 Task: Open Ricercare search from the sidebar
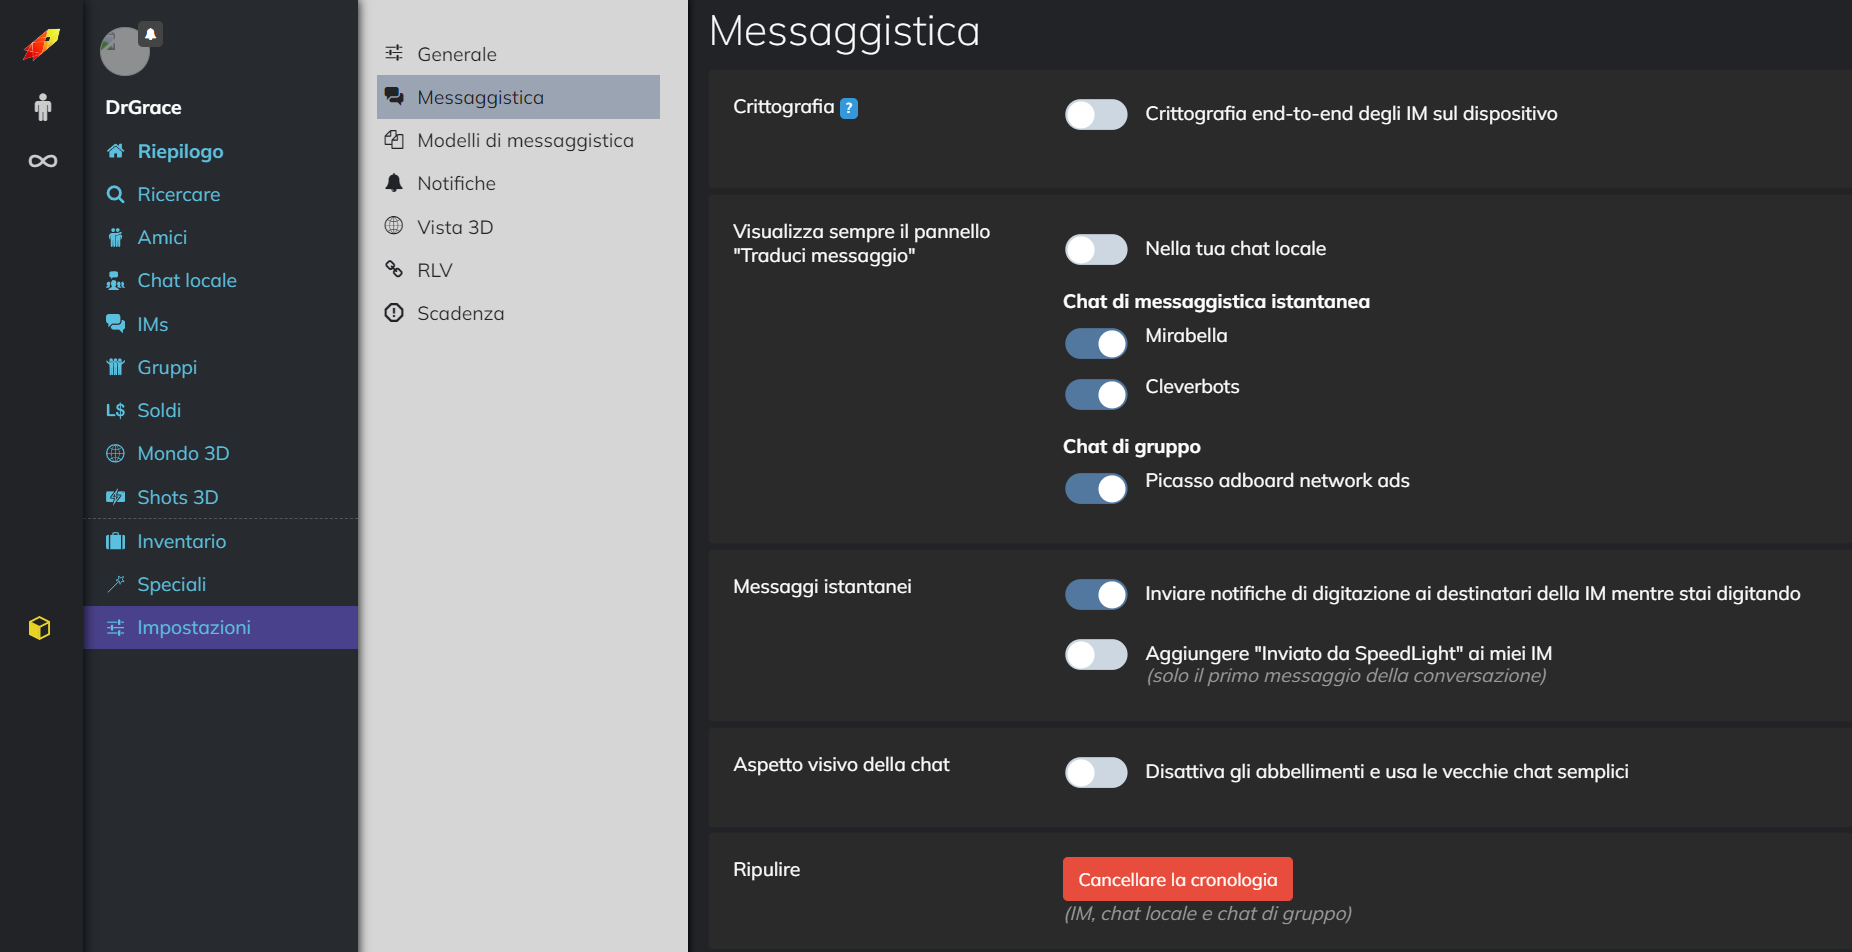point(178,194)
